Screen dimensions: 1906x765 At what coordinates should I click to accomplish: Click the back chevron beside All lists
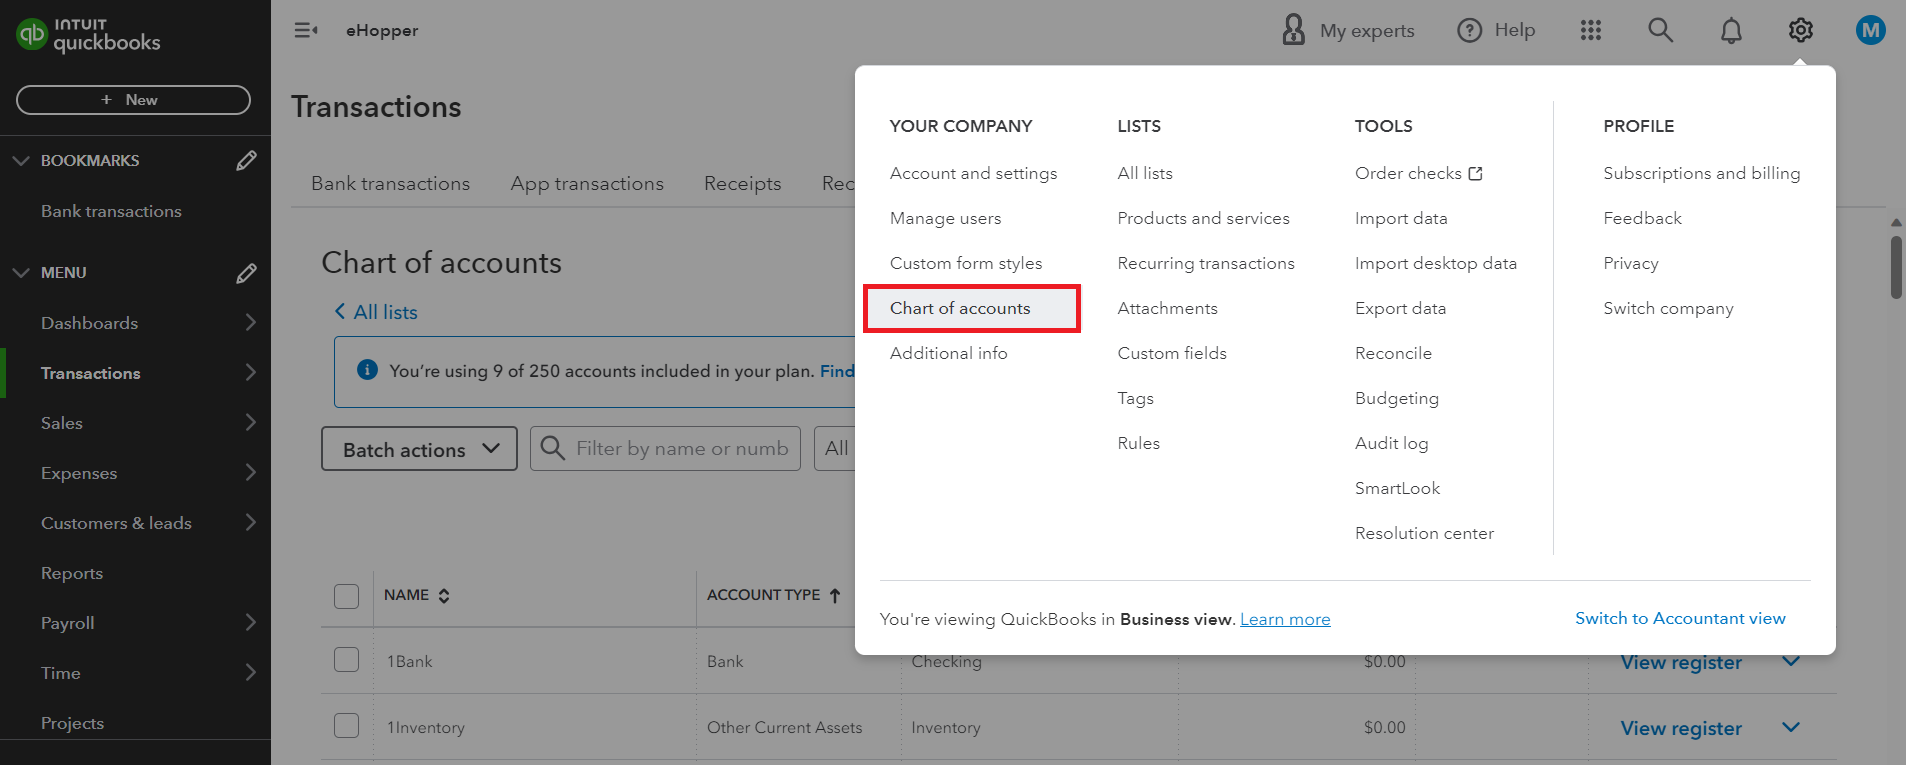pos(340,312)
